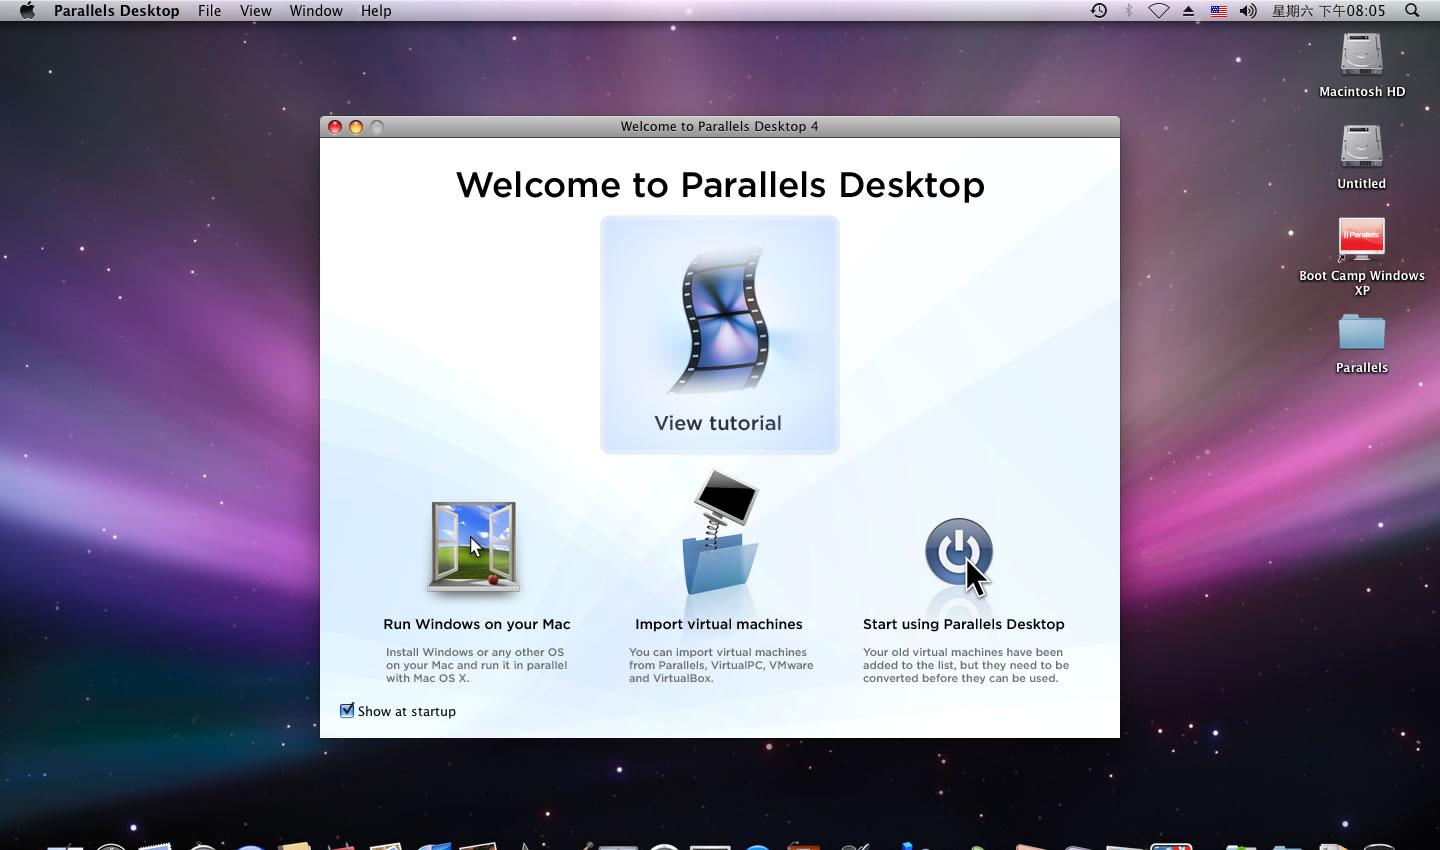This screenshot has height=850, width=1440.
Task: Open the Help menu
Action: [376, 11]
